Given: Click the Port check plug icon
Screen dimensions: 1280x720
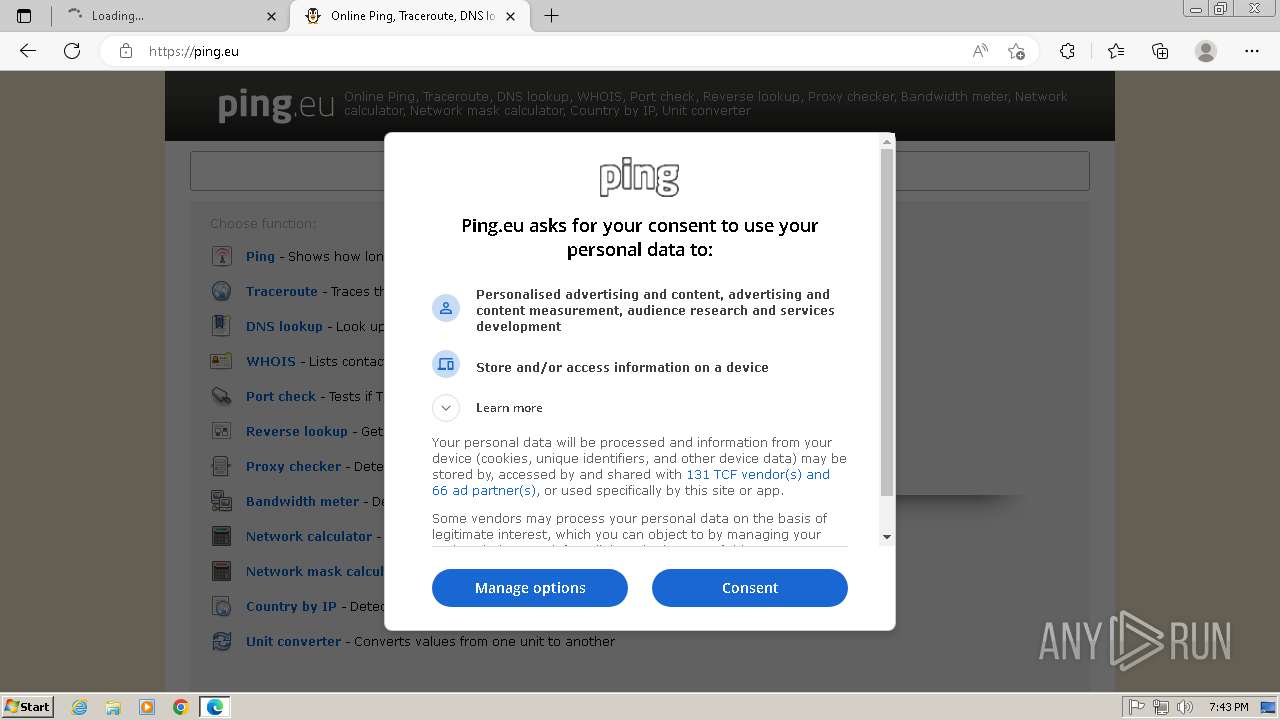Looking at the screenshot, I should (221, 396).
